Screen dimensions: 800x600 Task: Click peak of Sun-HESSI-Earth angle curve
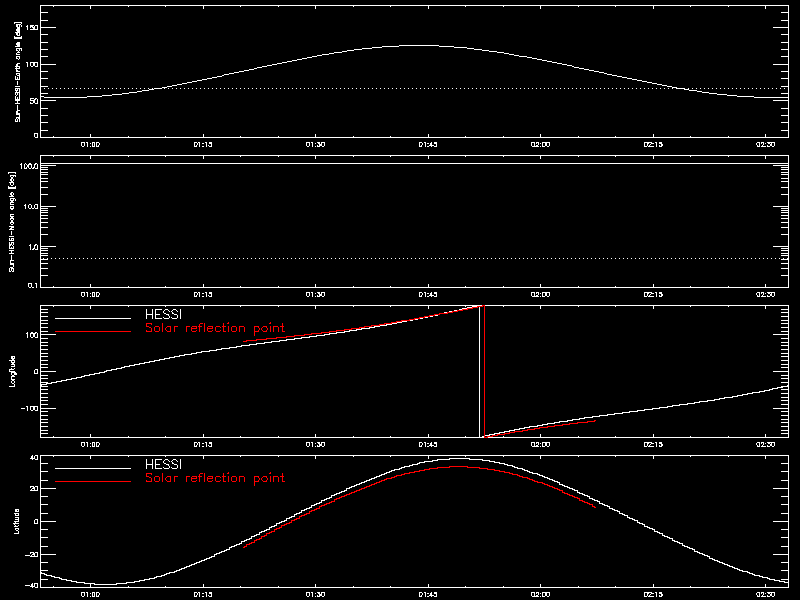pyautogui.click(x=419, y=46)
